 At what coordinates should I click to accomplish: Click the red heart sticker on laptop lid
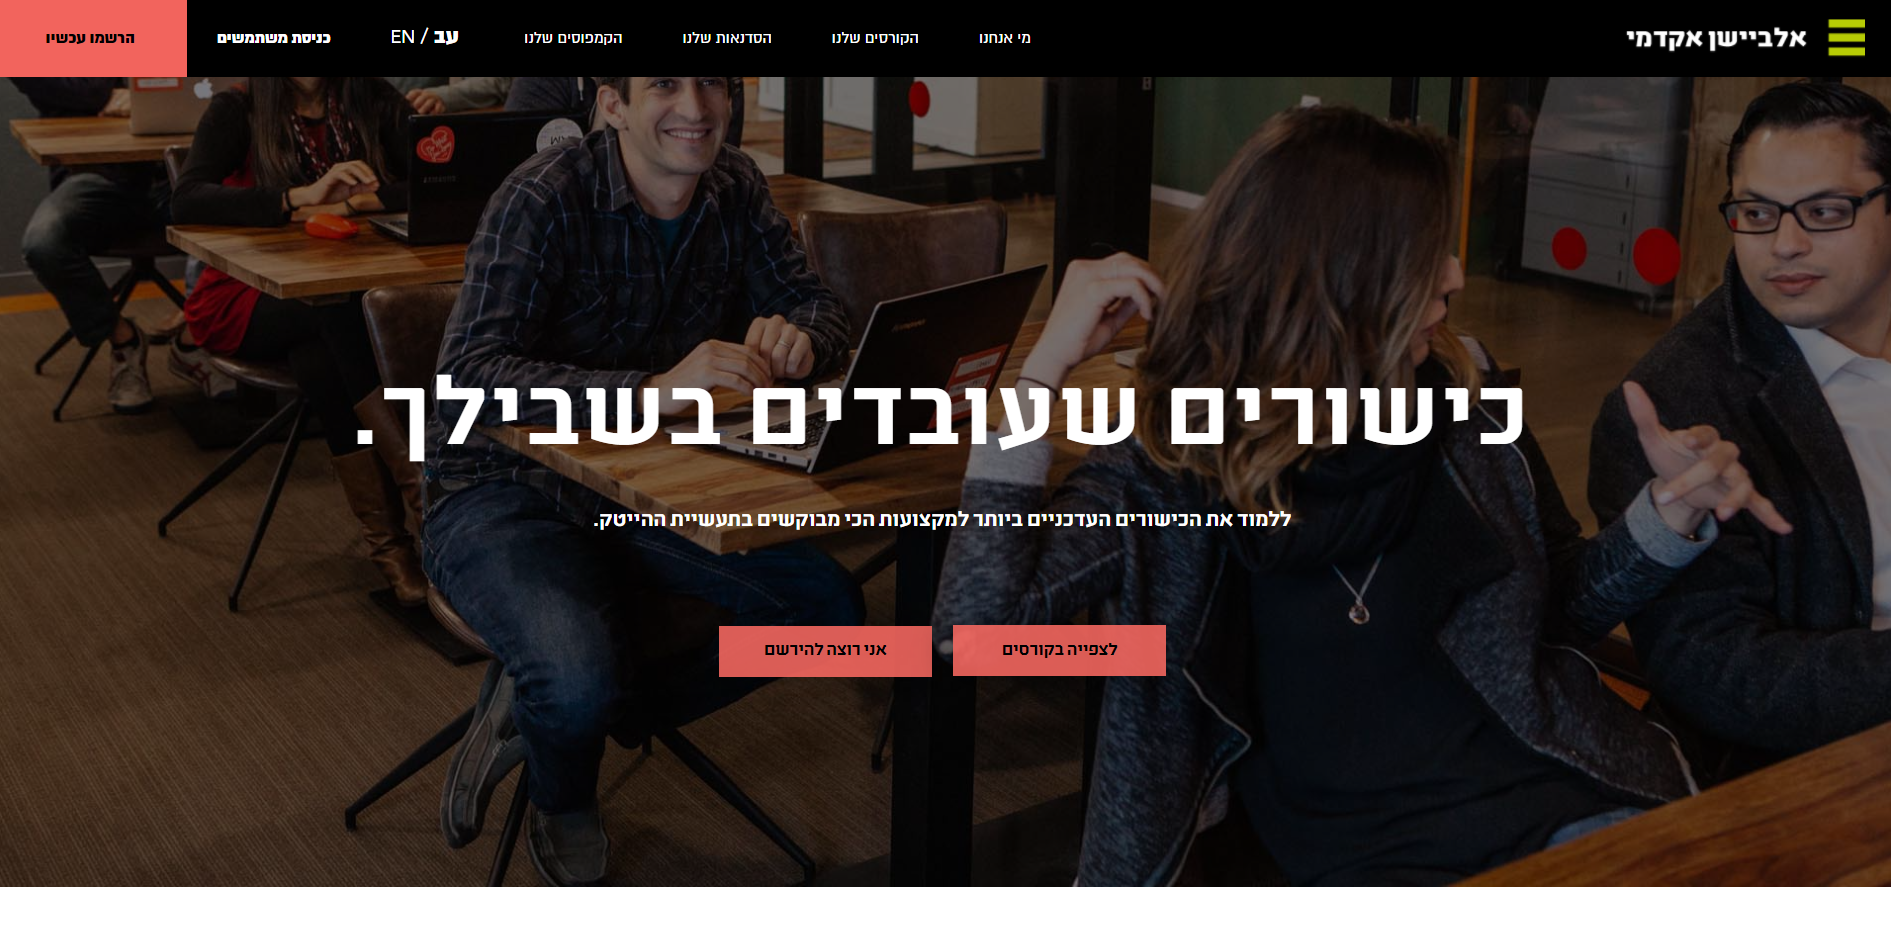coord(435,146)
